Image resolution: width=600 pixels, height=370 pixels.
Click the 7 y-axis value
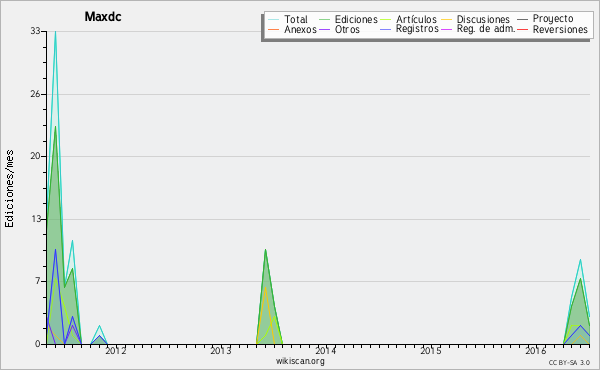click(38, 281)
